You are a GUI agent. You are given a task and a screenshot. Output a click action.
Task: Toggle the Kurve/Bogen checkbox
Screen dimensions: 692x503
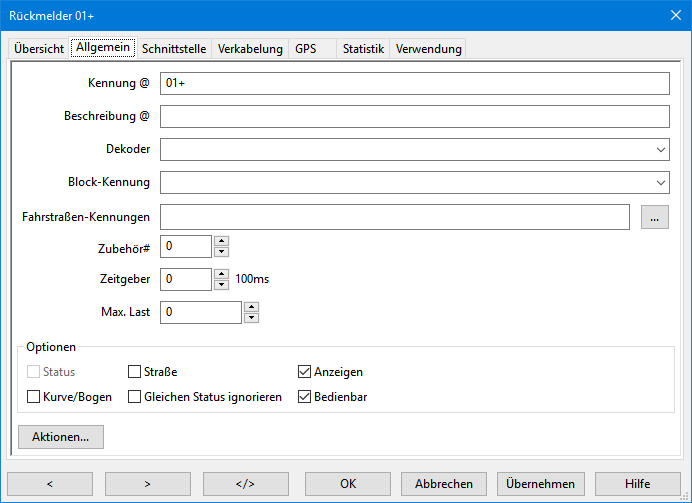click(x=34, y=397)
